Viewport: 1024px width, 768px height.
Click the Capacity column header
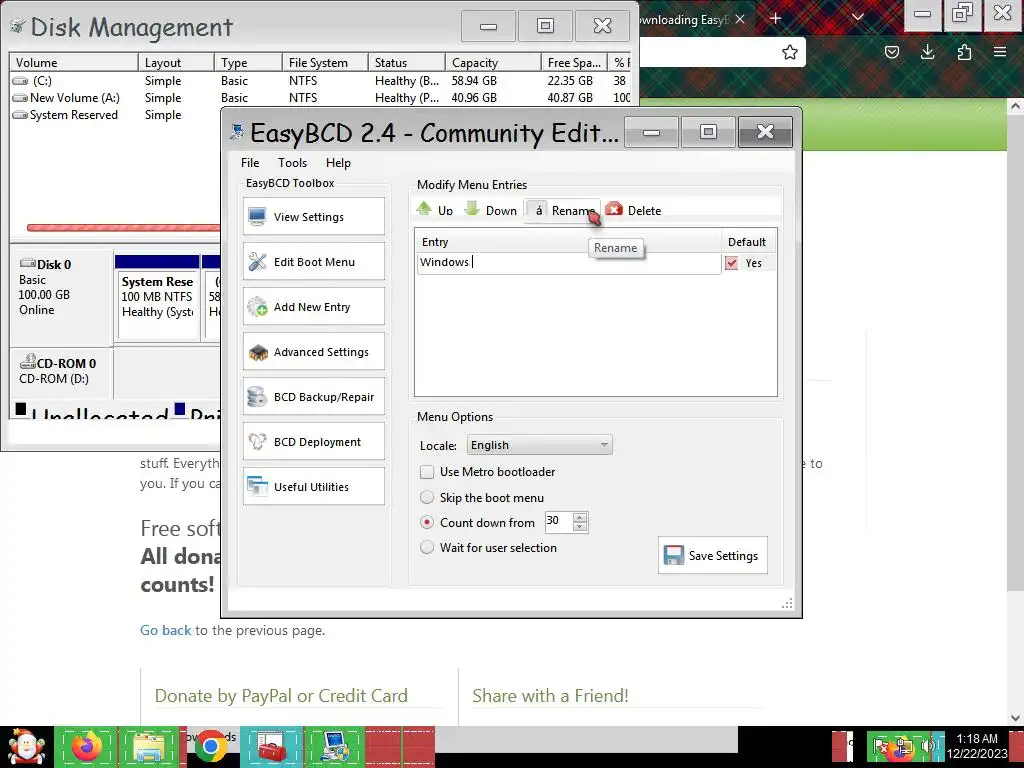[493, 63]
